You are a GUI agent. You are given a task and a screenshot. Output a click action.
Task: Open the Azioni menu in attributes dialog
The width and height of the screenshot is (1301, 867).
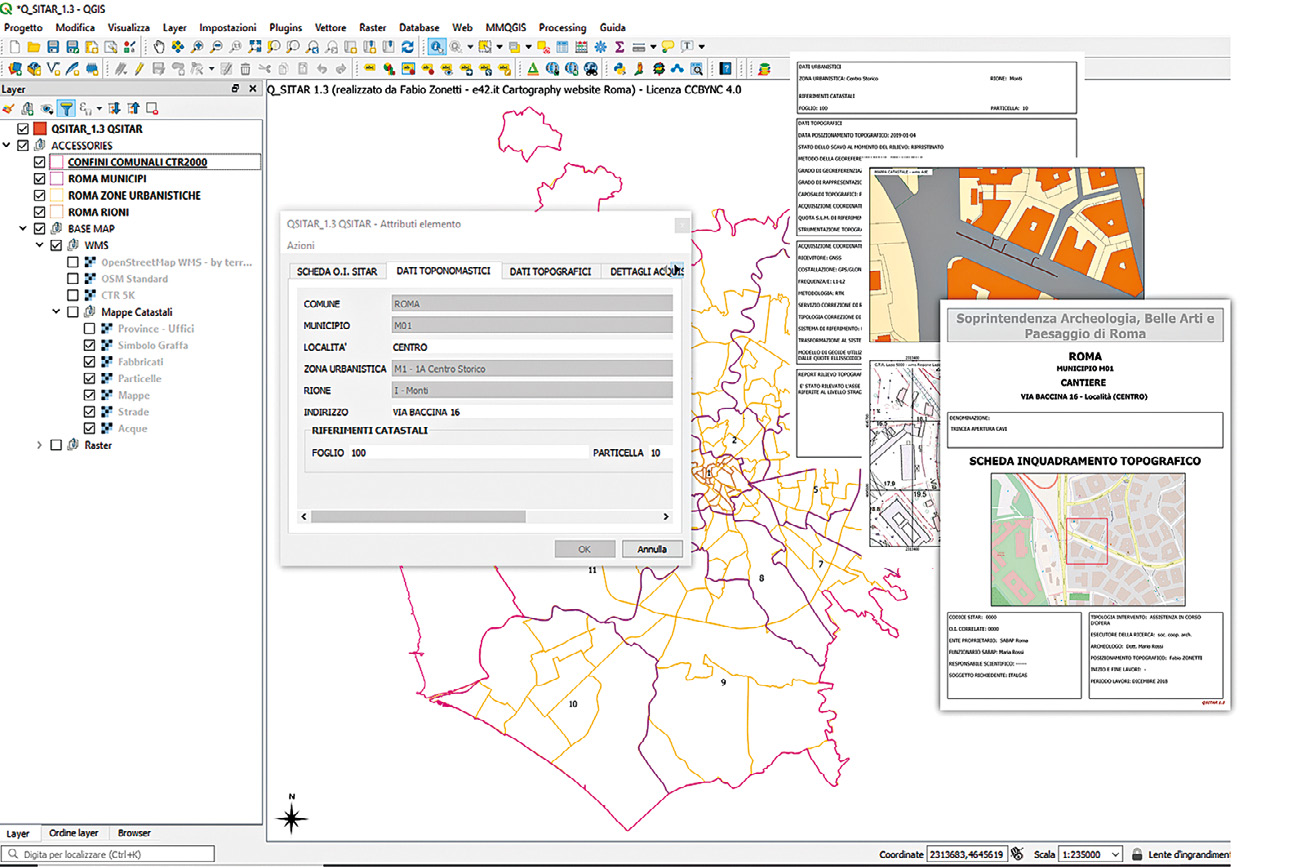coord(301,245)
